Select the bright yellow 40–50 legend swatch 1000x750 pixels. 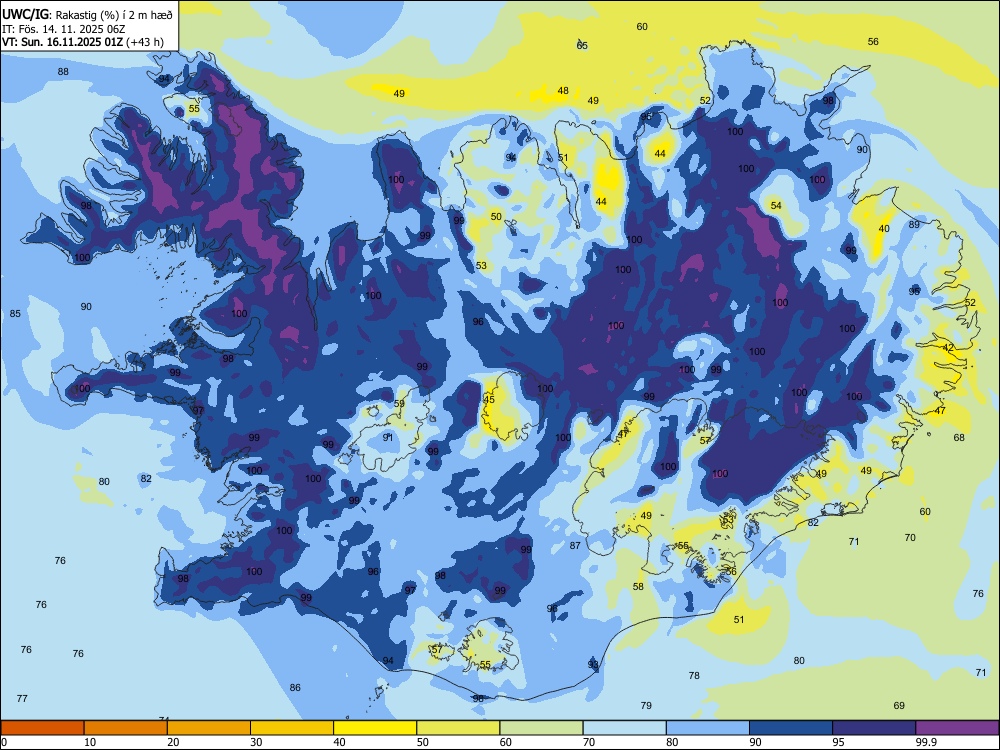[x=375, y=728]
